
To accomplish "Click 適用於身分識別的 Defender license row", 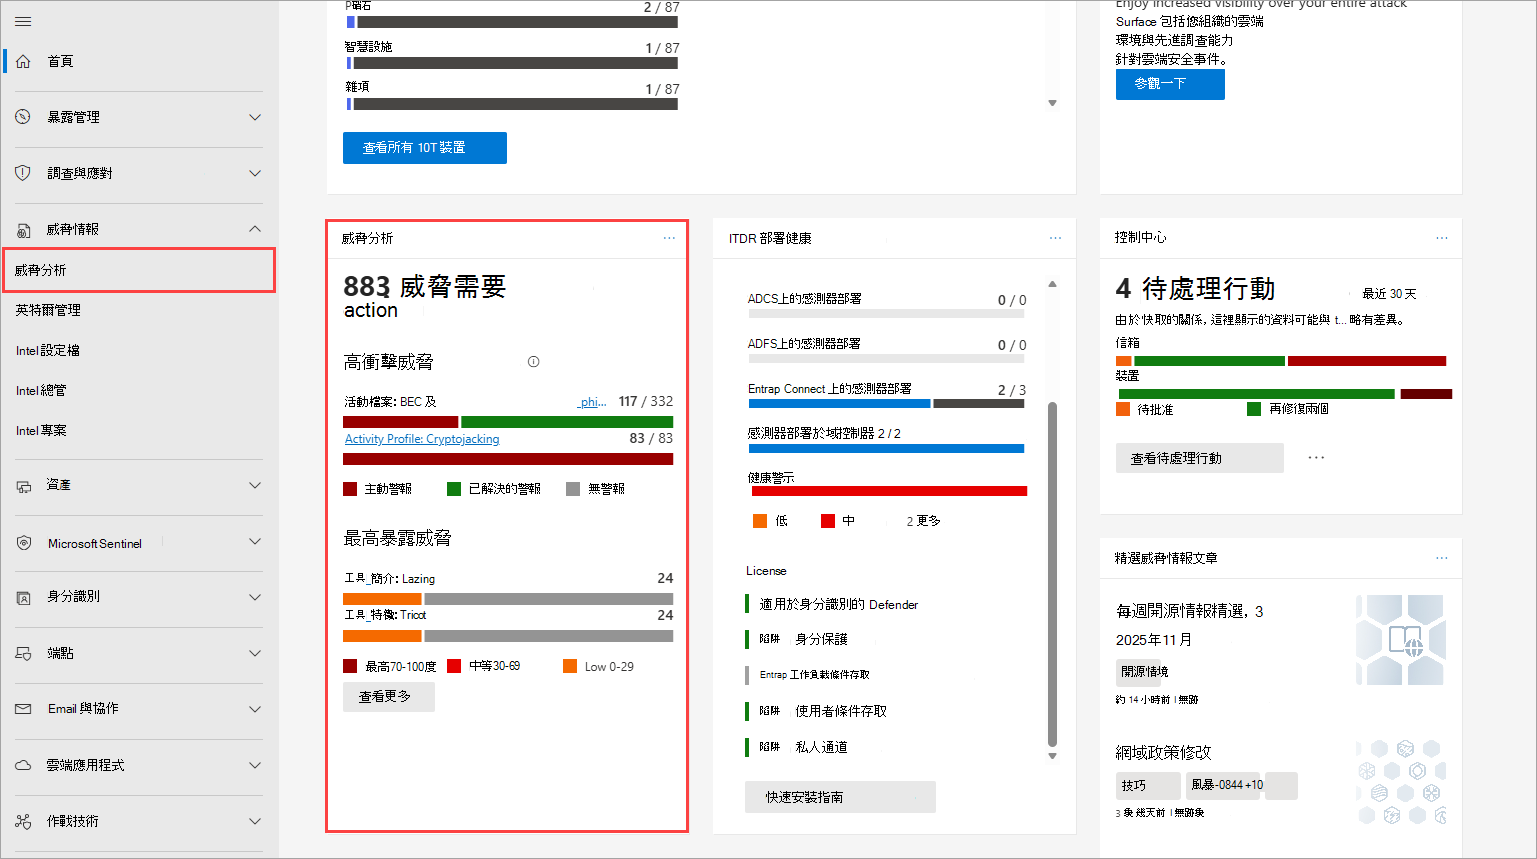I will coord(832,604).
